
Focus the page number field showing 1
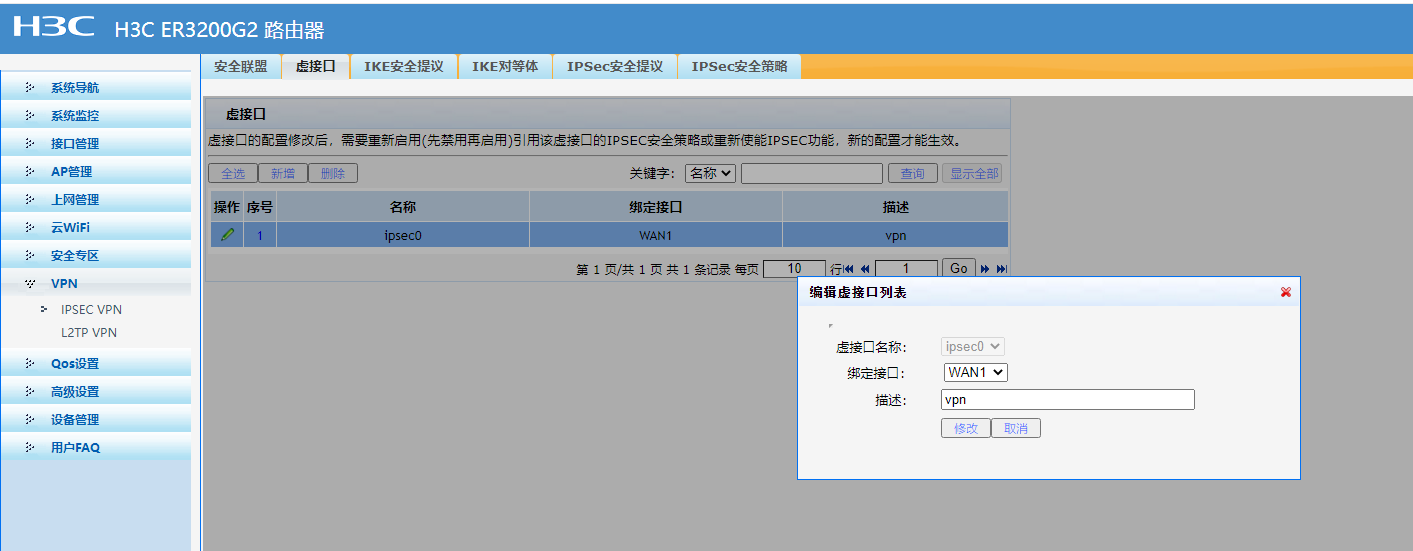[906, 269]
